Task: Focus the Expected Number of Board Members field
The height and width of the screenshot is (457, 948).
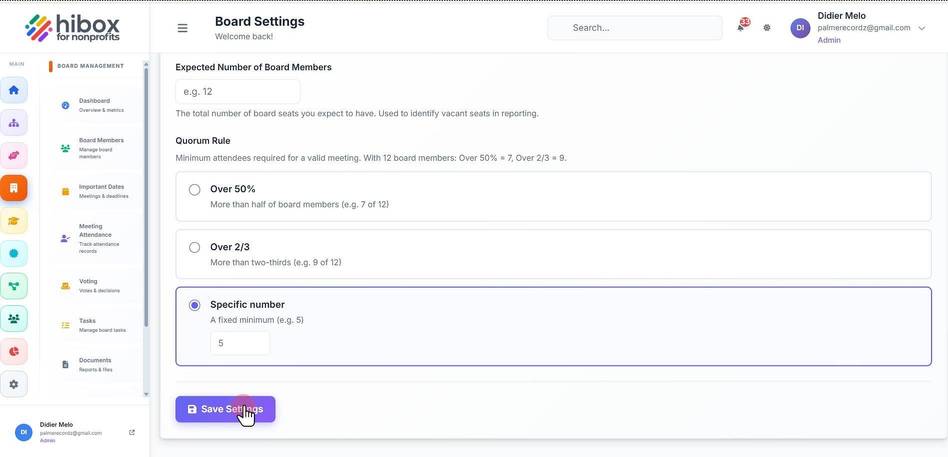Action: click(x=238, y=92)
